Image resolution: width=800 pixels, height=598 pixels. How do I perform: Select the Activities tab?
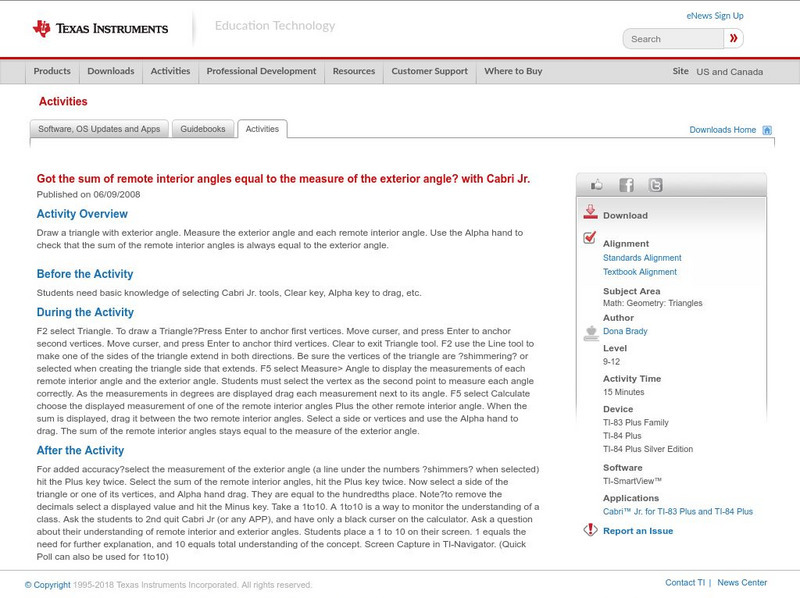pos(262,129)
